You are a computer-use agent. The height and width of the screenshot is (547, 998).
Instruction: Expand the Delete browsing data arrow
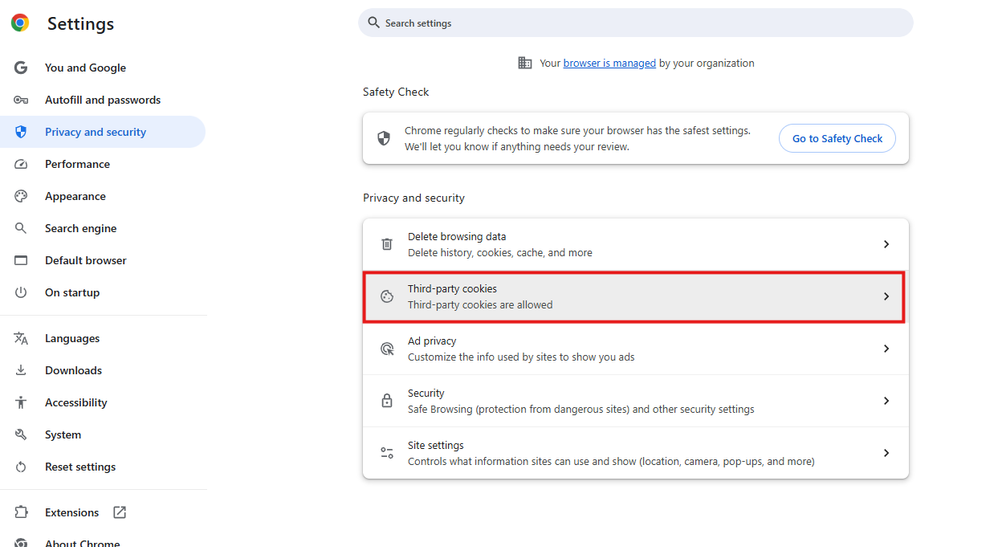(x=886, y=244)
